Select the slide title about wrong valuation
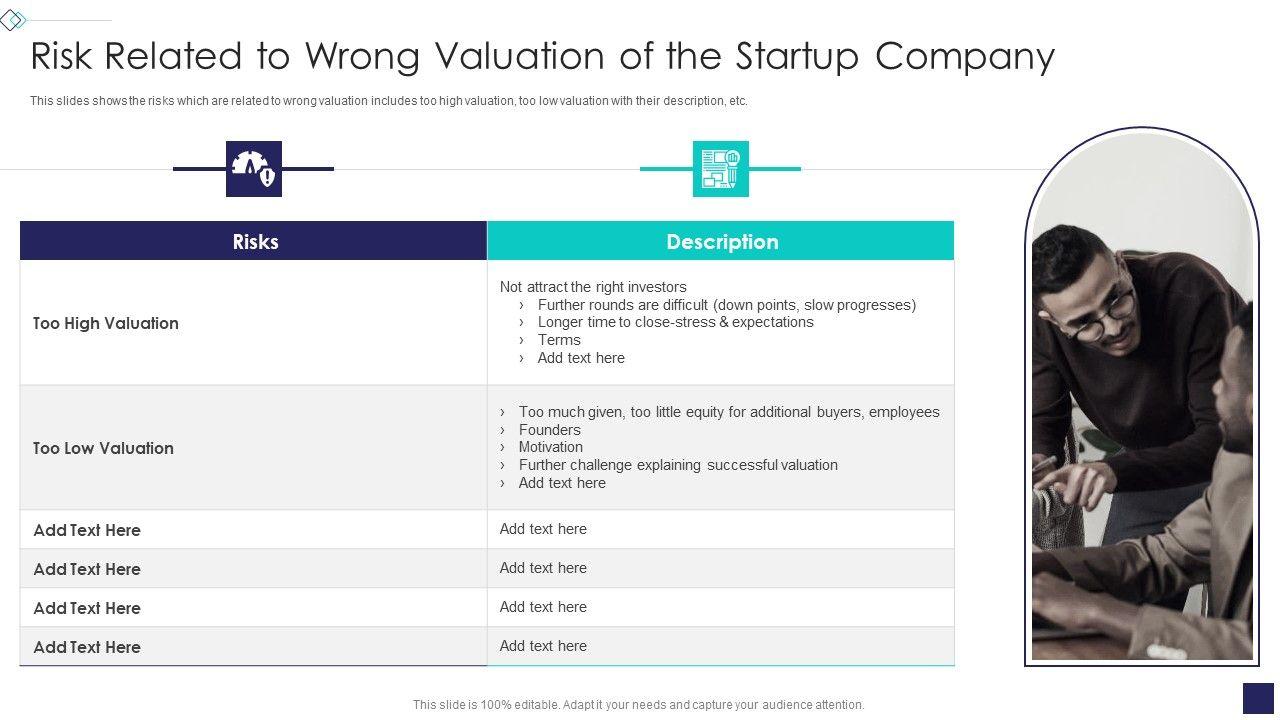This screenshot has width=1280, height=720. 542,57
